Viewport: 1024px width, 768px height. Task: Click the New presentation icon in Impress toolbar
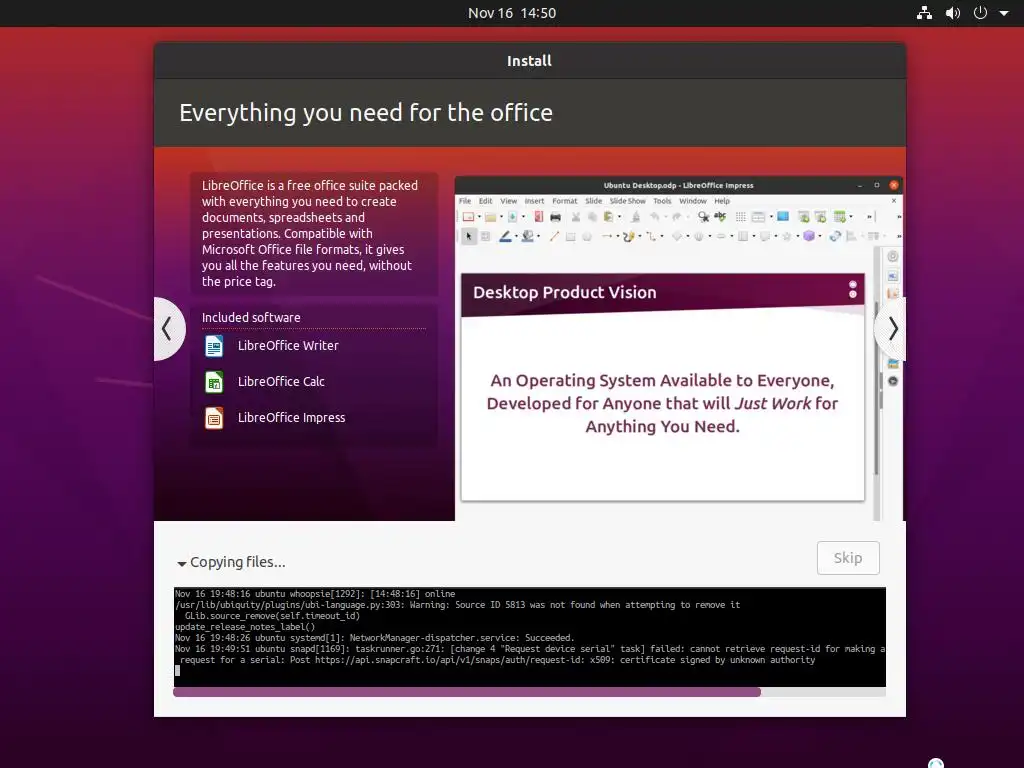468,217
